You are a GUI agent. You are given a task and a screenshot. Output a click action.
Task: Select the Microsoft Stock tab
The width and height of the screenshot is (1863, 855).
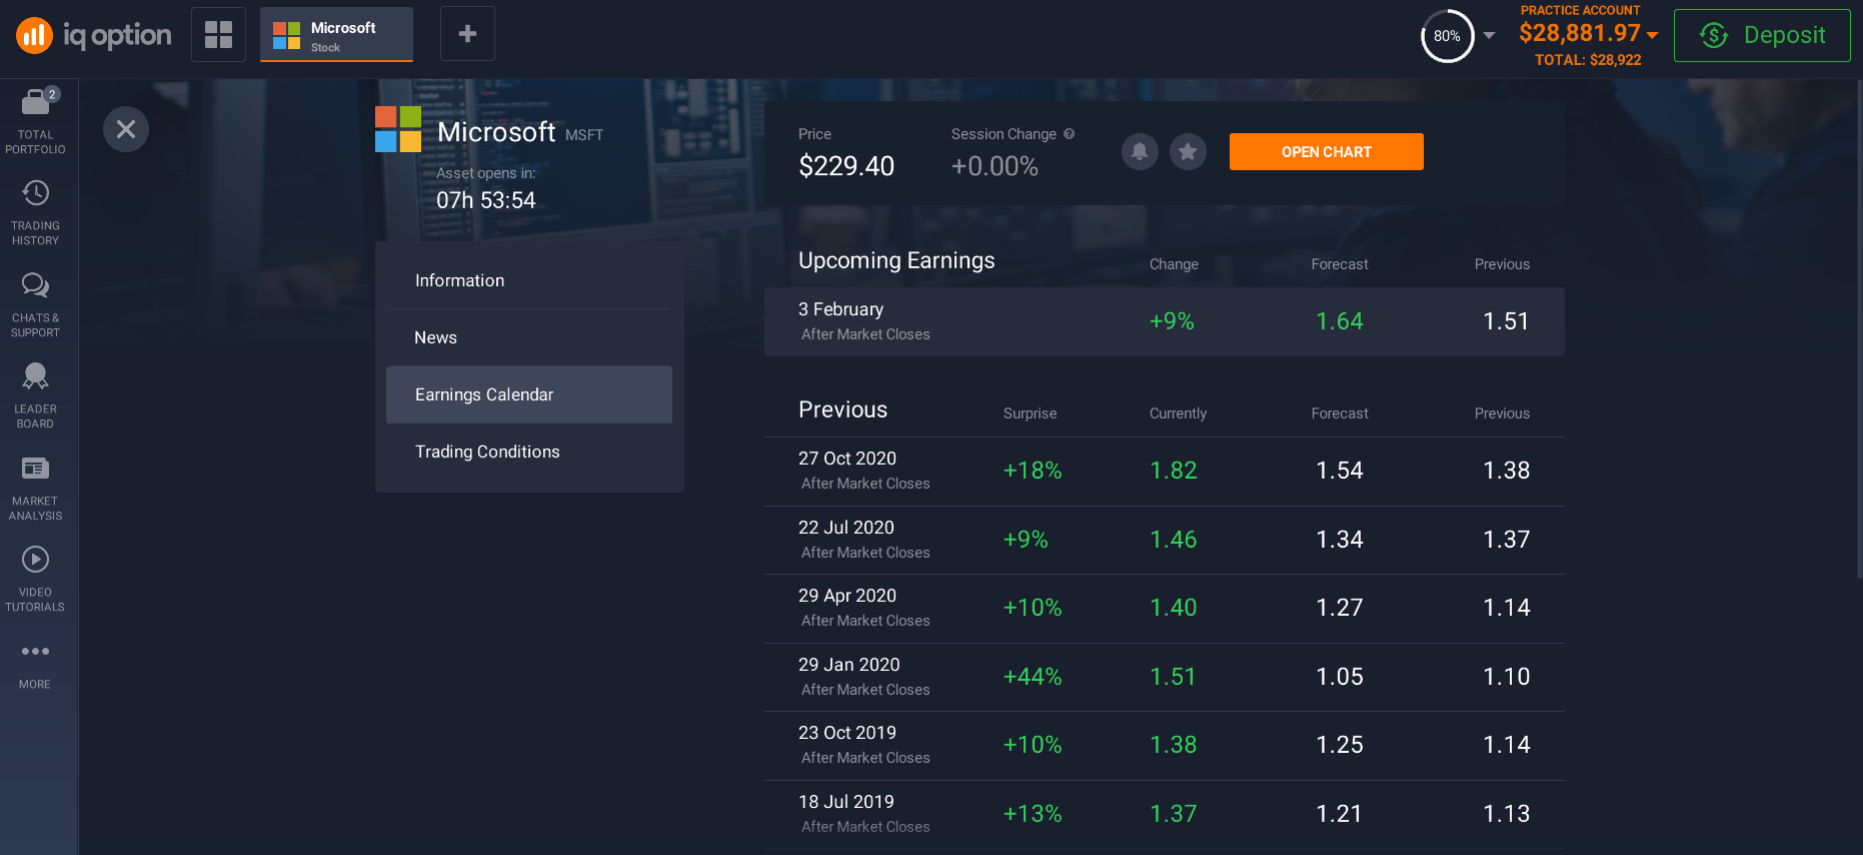[x=337, y=35]
